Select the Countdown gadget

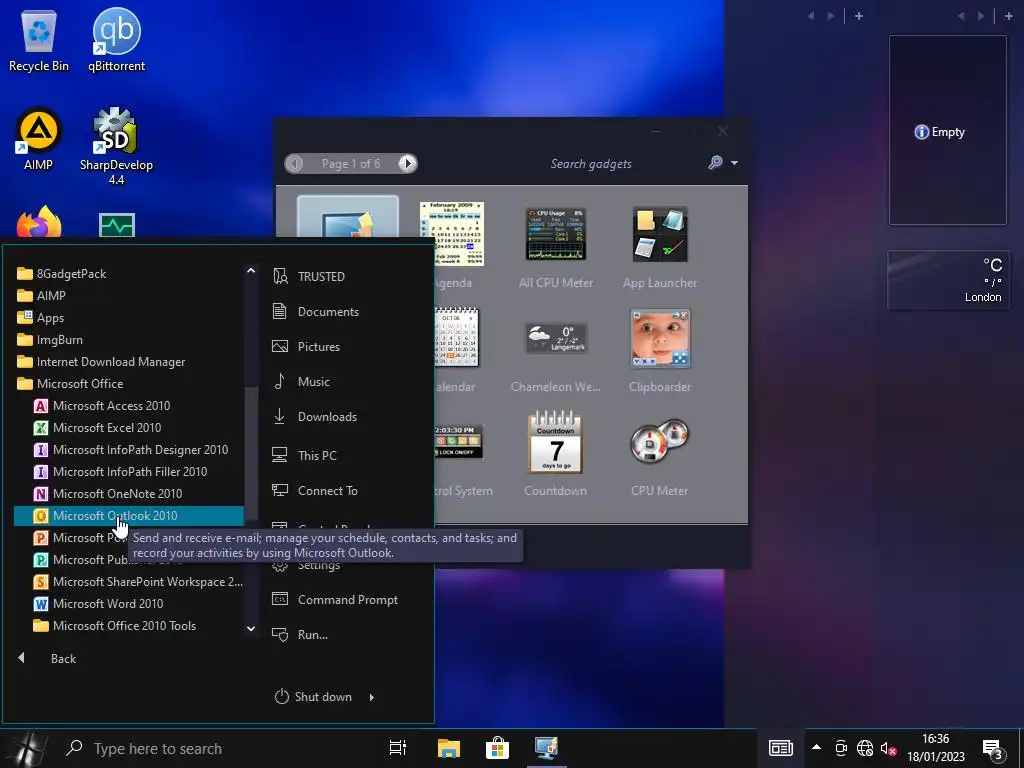point(555,454)
